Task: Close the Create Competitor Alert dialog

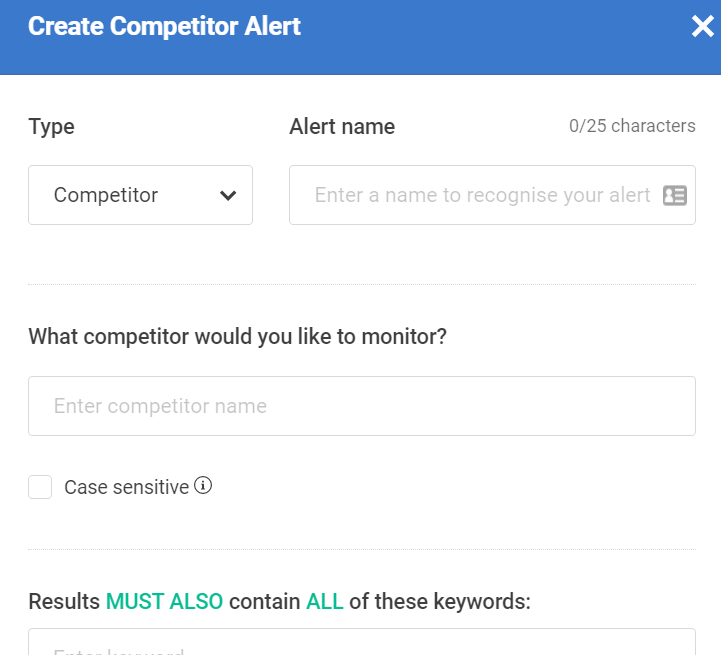Action: click(x=703, y=26)
